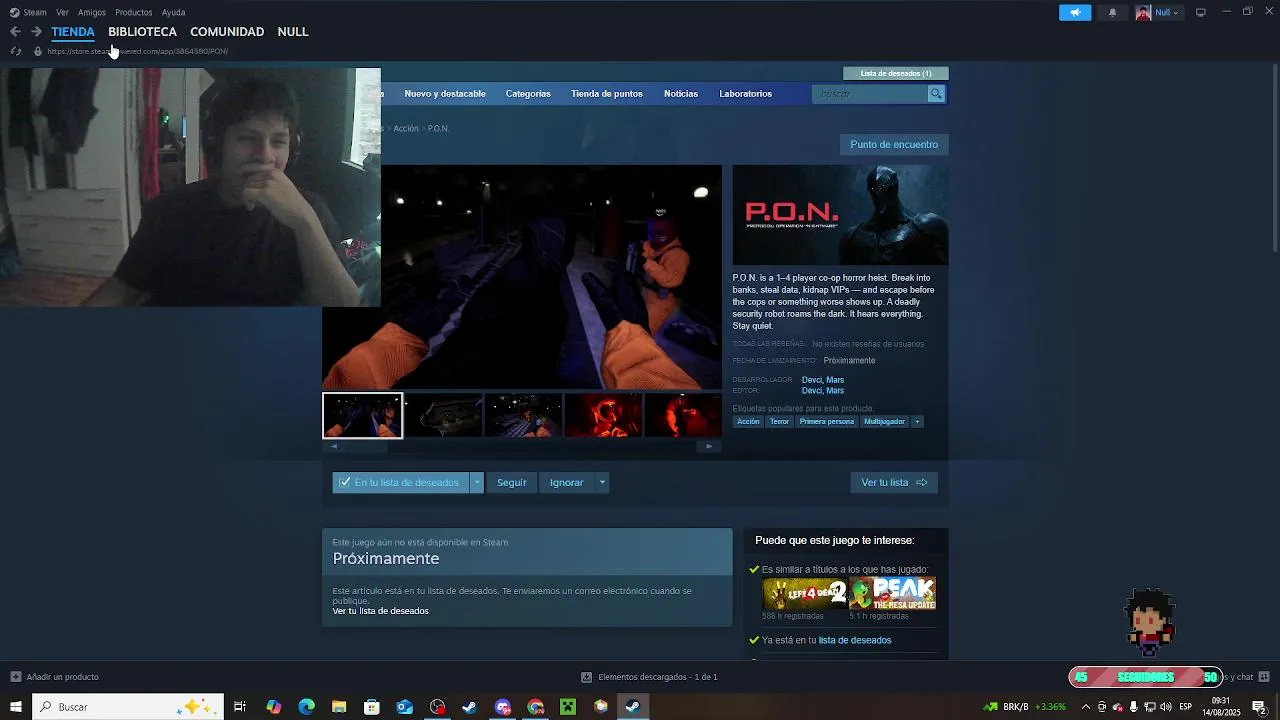
Task: Open Microsoft Edge from taskbar
Action: [x=307, y=707]
